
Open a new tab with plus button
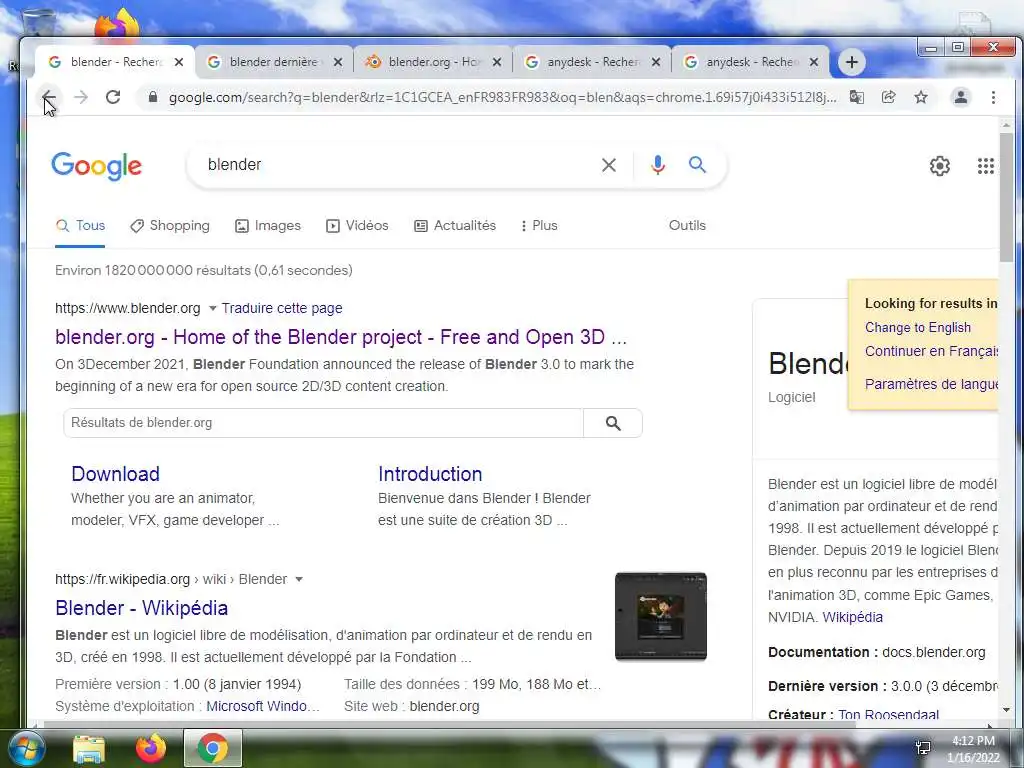click(x=852, y=62)
